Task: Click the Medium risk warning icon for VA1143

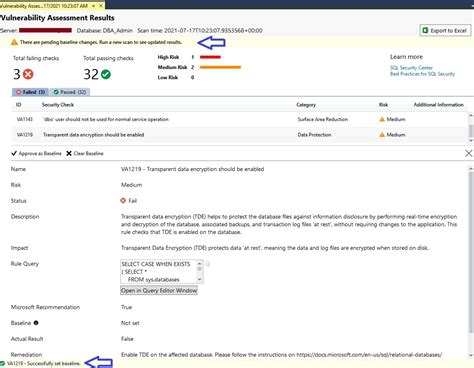Action: (x=382, y=119)
